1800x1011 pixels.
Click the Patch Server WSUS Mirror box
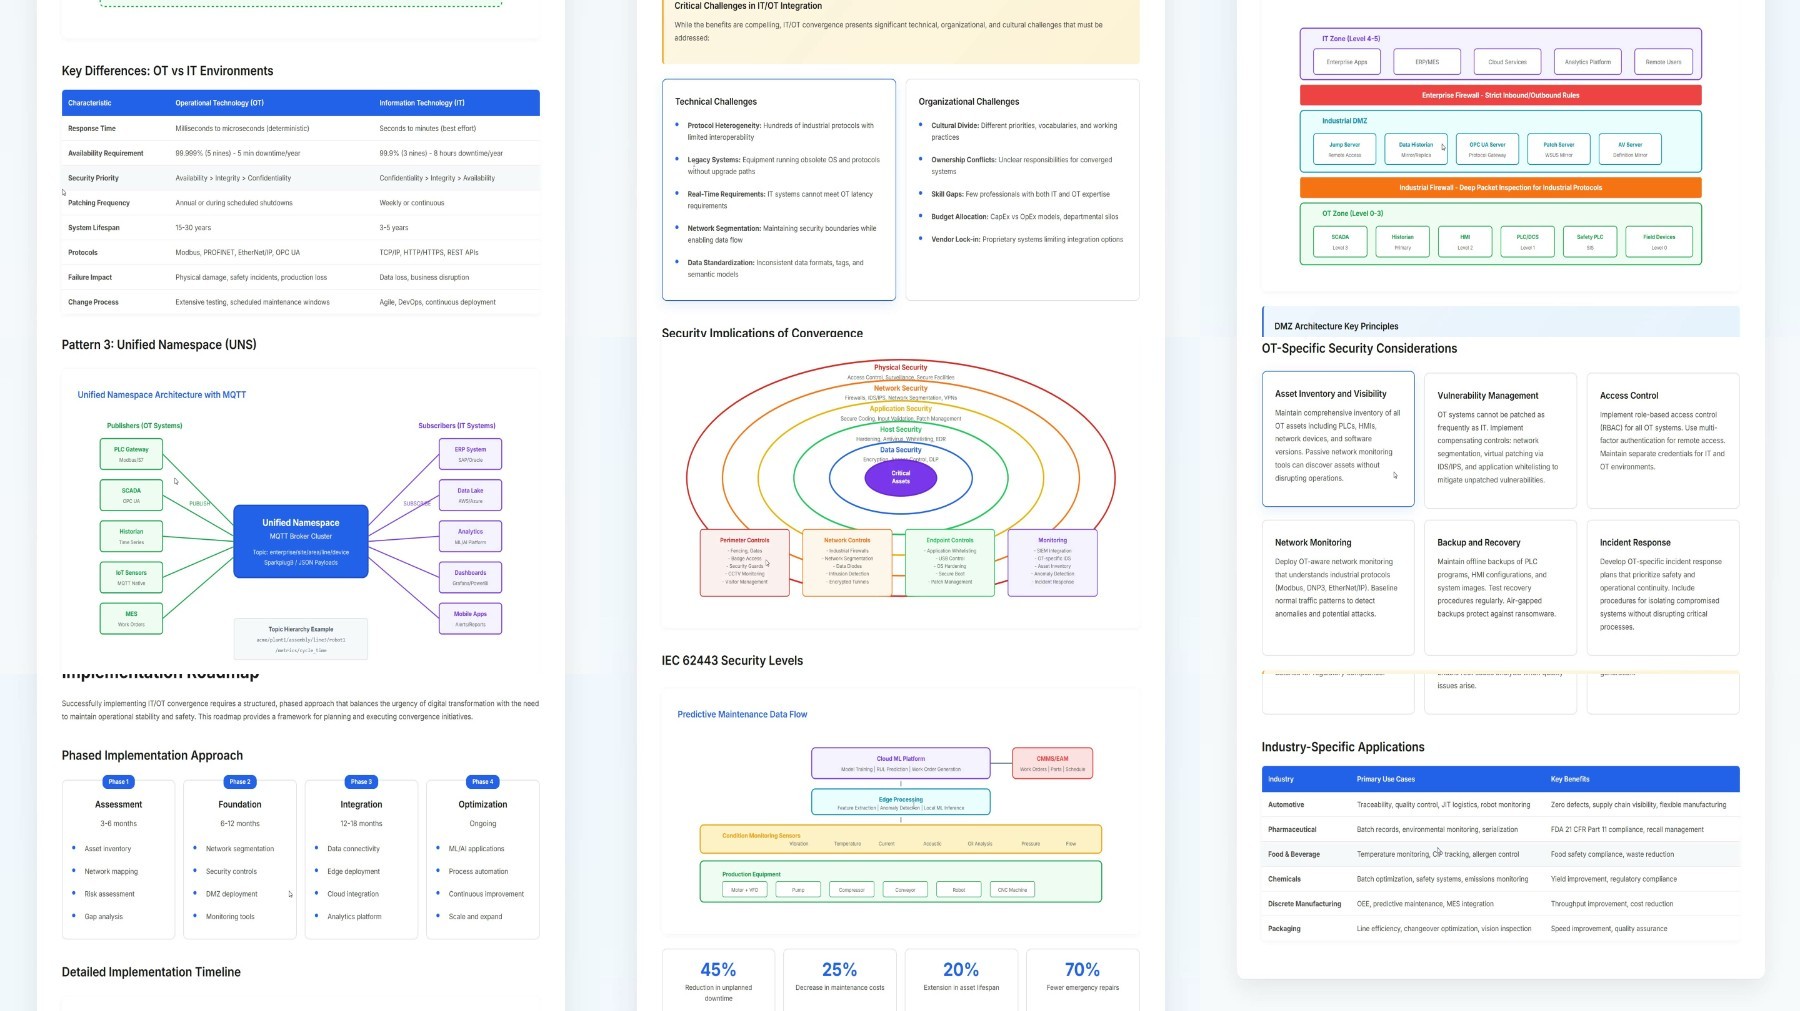pos(1559,149)
